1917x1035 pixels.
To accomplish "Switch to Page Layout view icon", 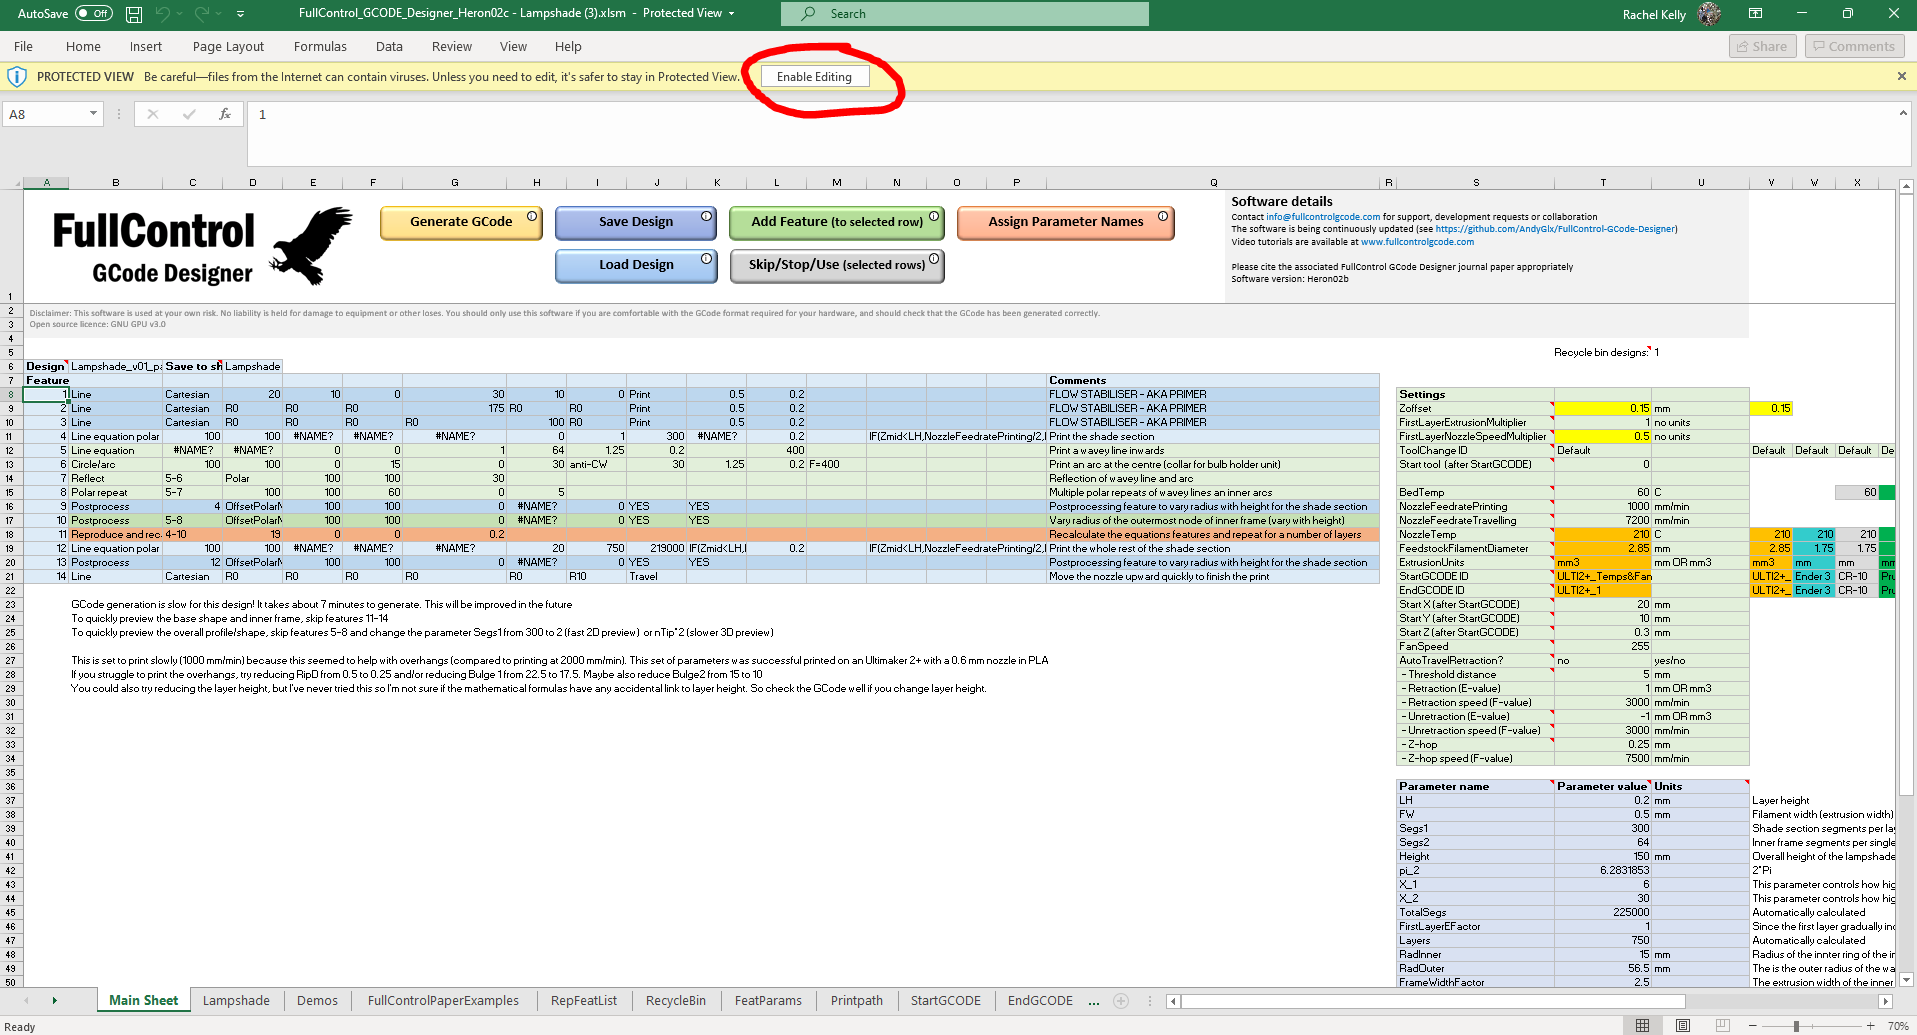I will 1683,1026.
